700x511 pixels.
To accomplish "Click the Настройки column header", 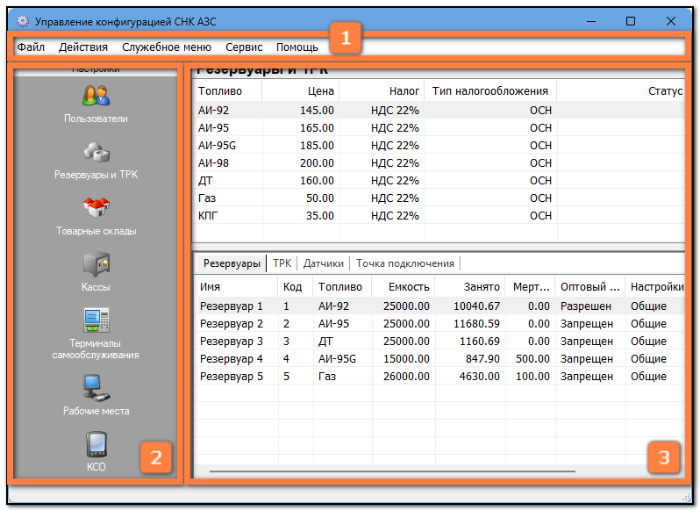I will coord(655,287).
